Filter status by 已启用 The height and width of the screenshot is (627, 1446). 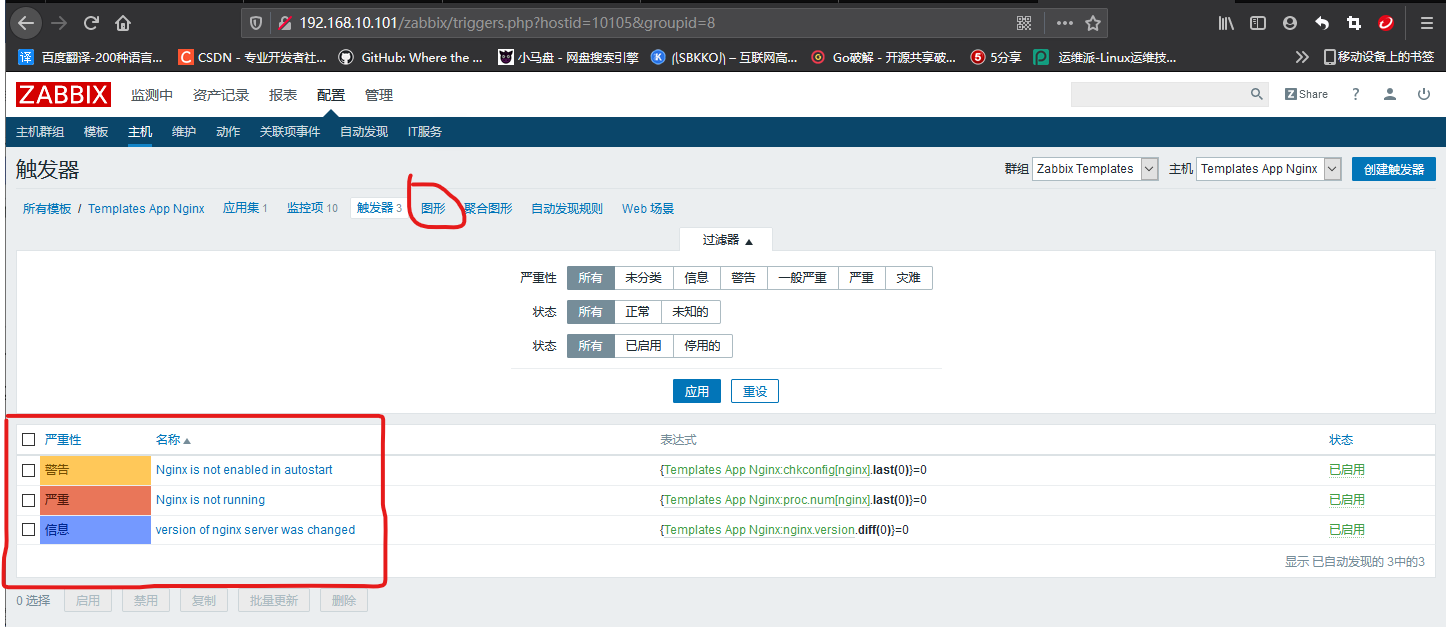[x=643, y=346]
